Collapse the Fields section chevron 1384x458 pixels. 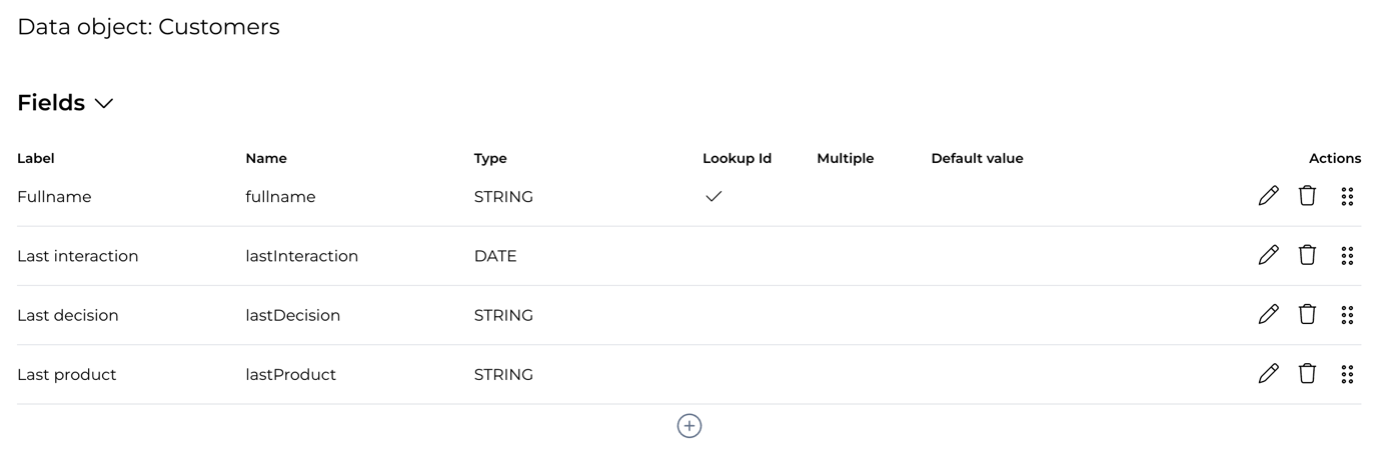[x=105, y=104]
